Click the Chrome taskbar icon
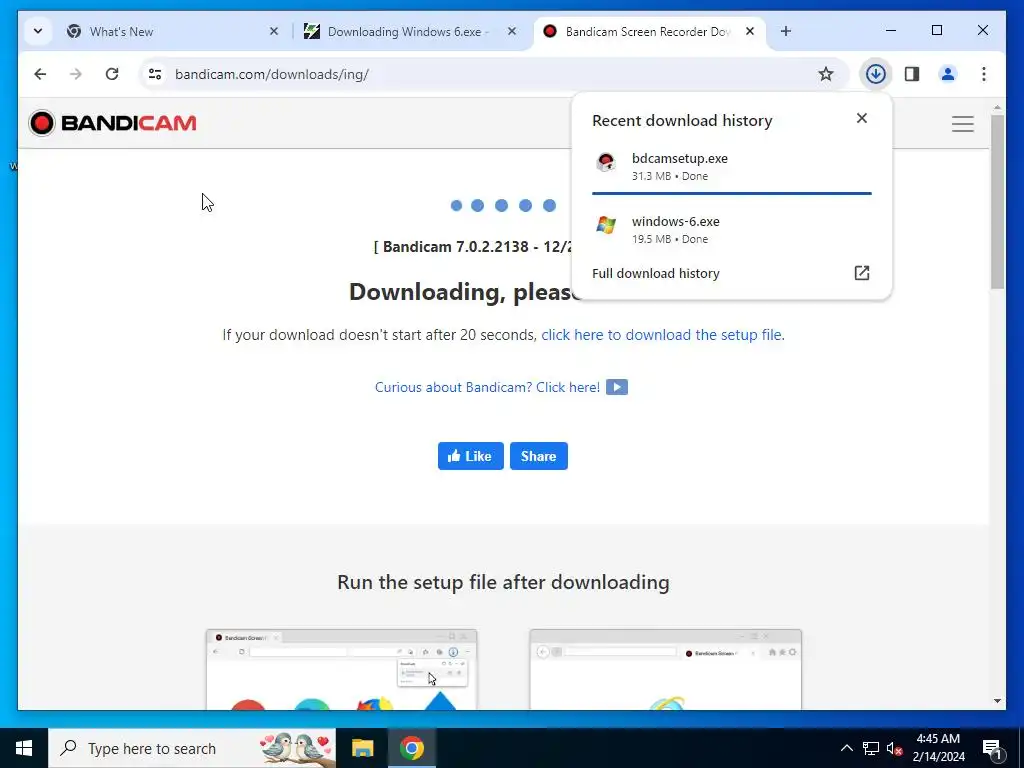1024x768 pixels. pos(411,748)
